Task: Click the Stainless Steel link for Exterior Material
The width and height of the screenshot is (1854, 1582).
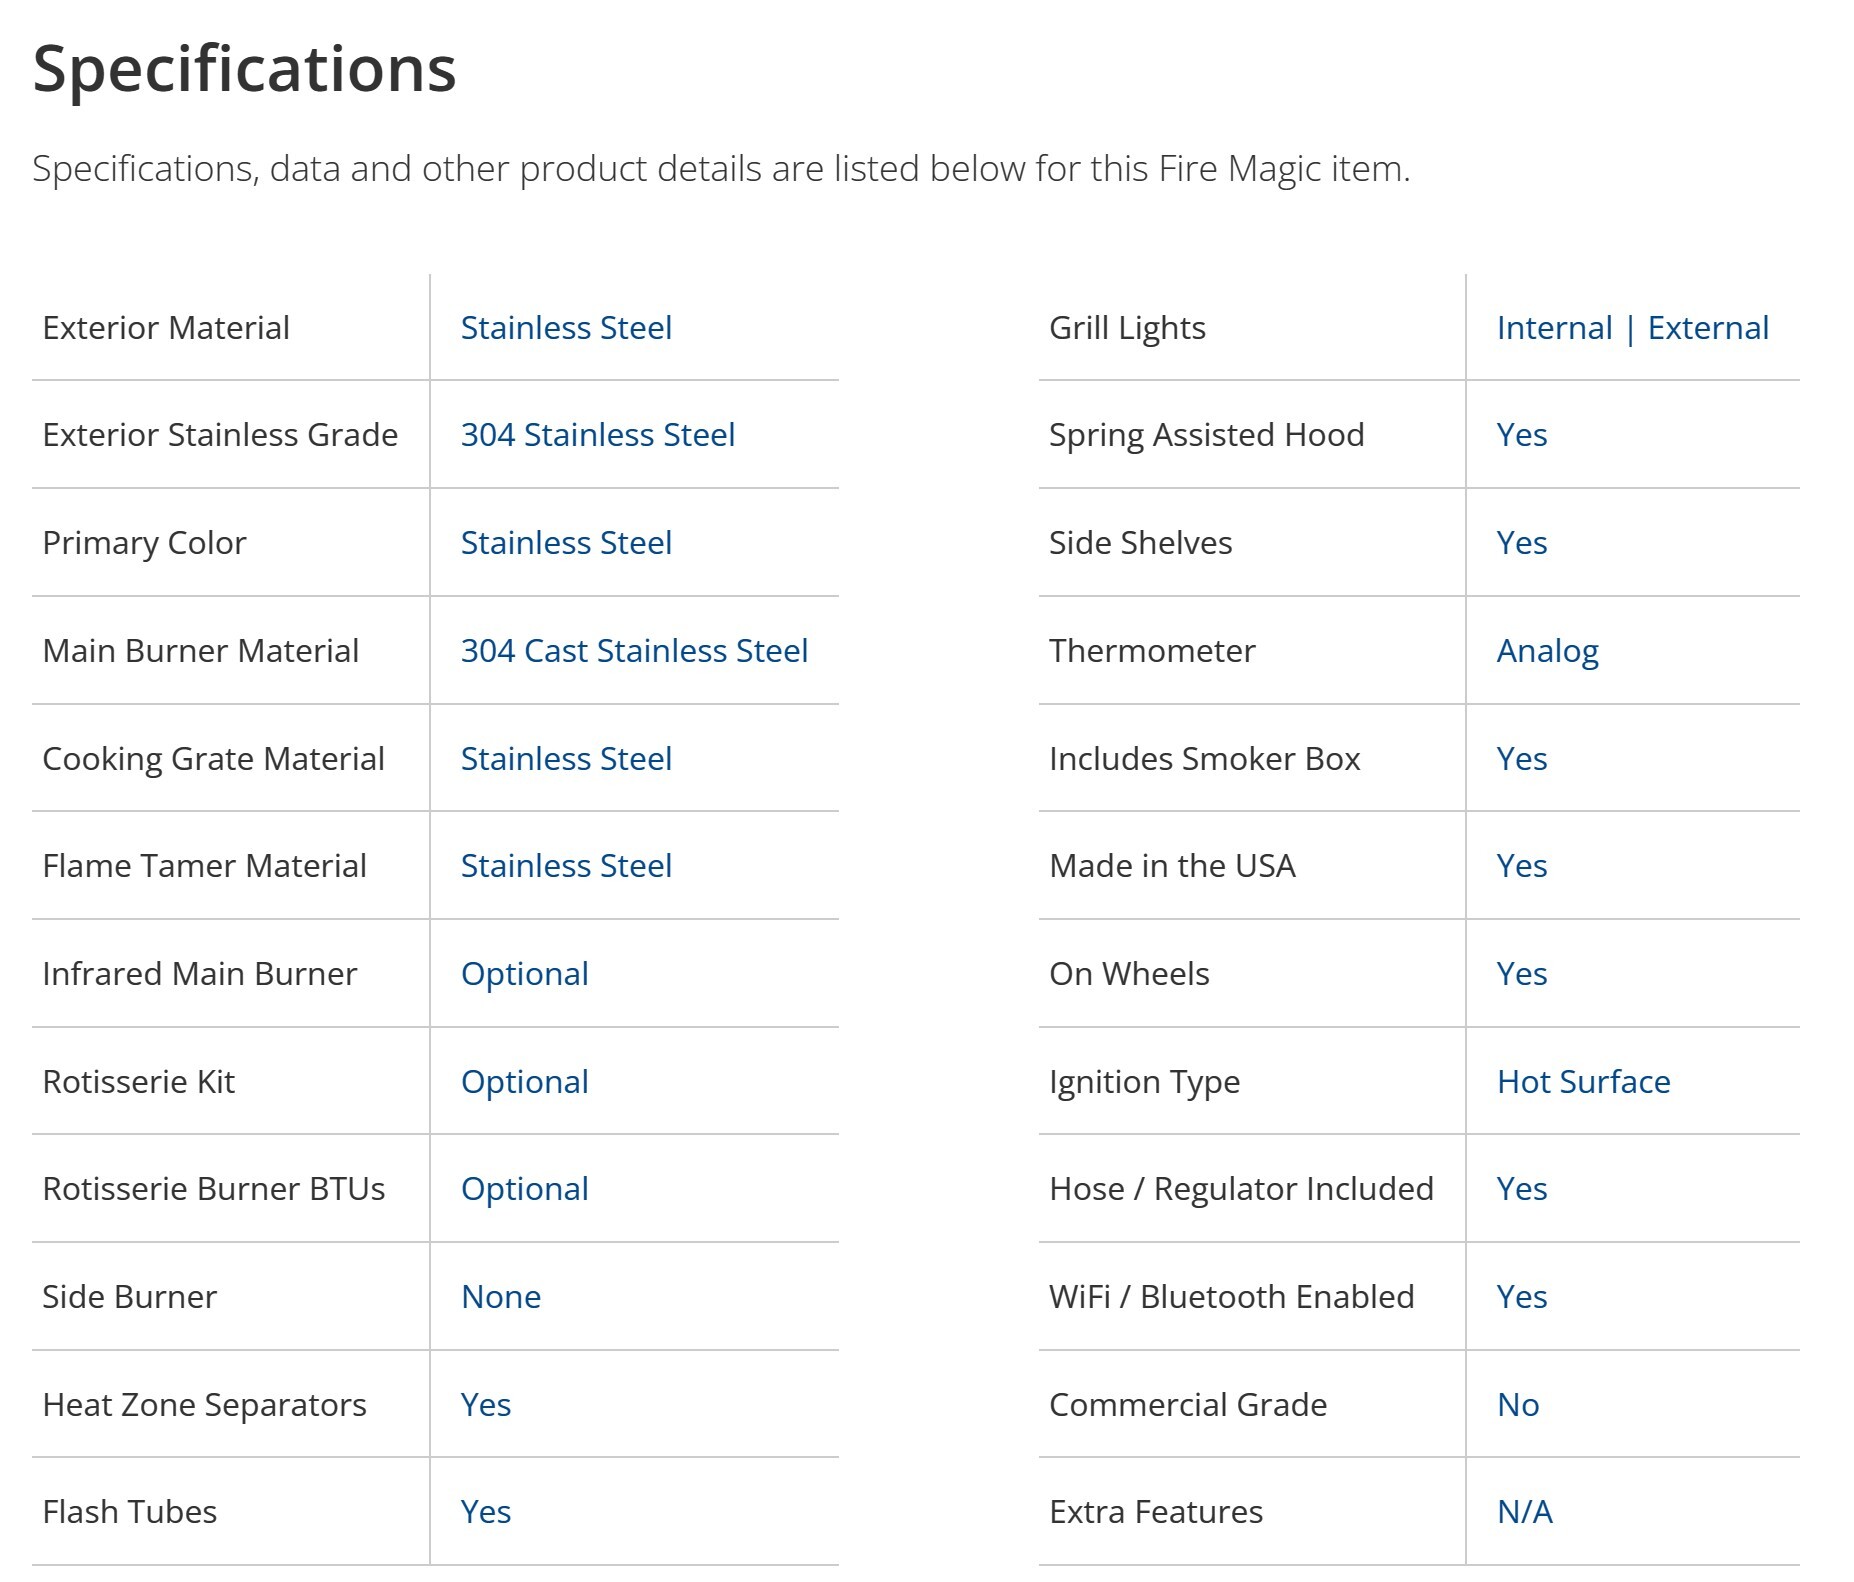Action: [x=565, y=328]
